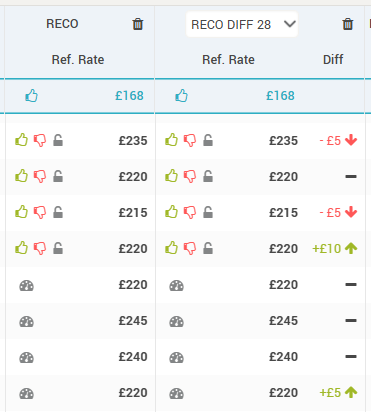This screenshot has height=412, width=371.
Task: Open the RECO DIFF 28 dropdown
Action: (242, 24)
